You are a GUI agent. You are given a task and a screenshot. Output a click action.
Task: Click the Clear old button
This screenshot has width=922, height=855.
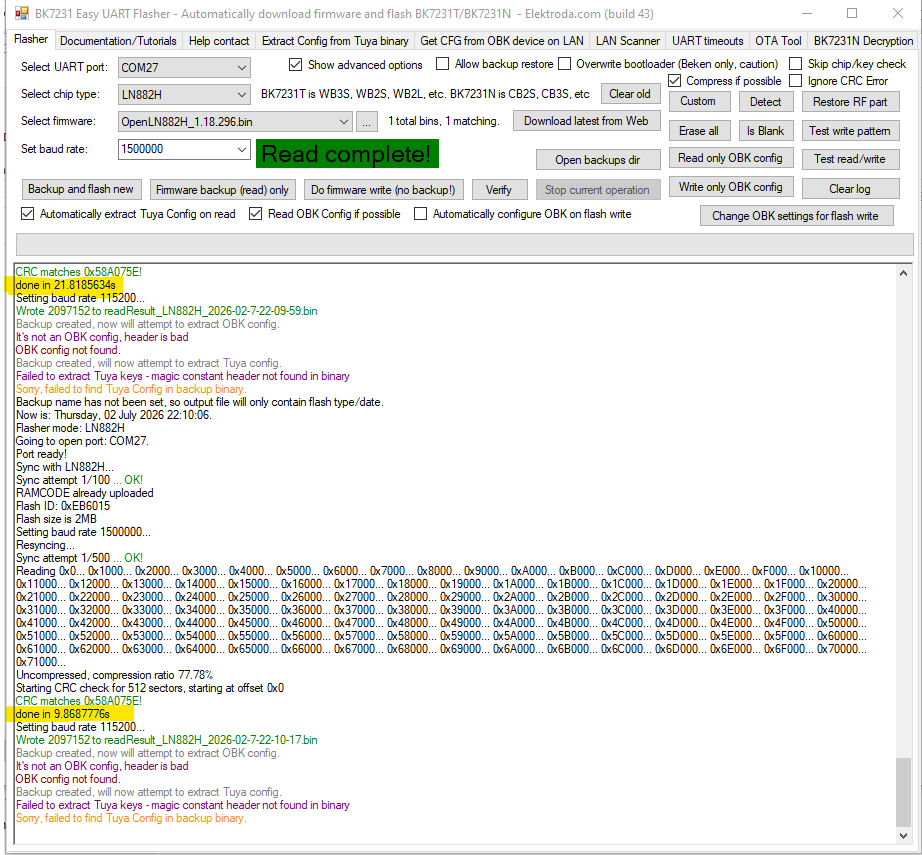coord(630,94)
